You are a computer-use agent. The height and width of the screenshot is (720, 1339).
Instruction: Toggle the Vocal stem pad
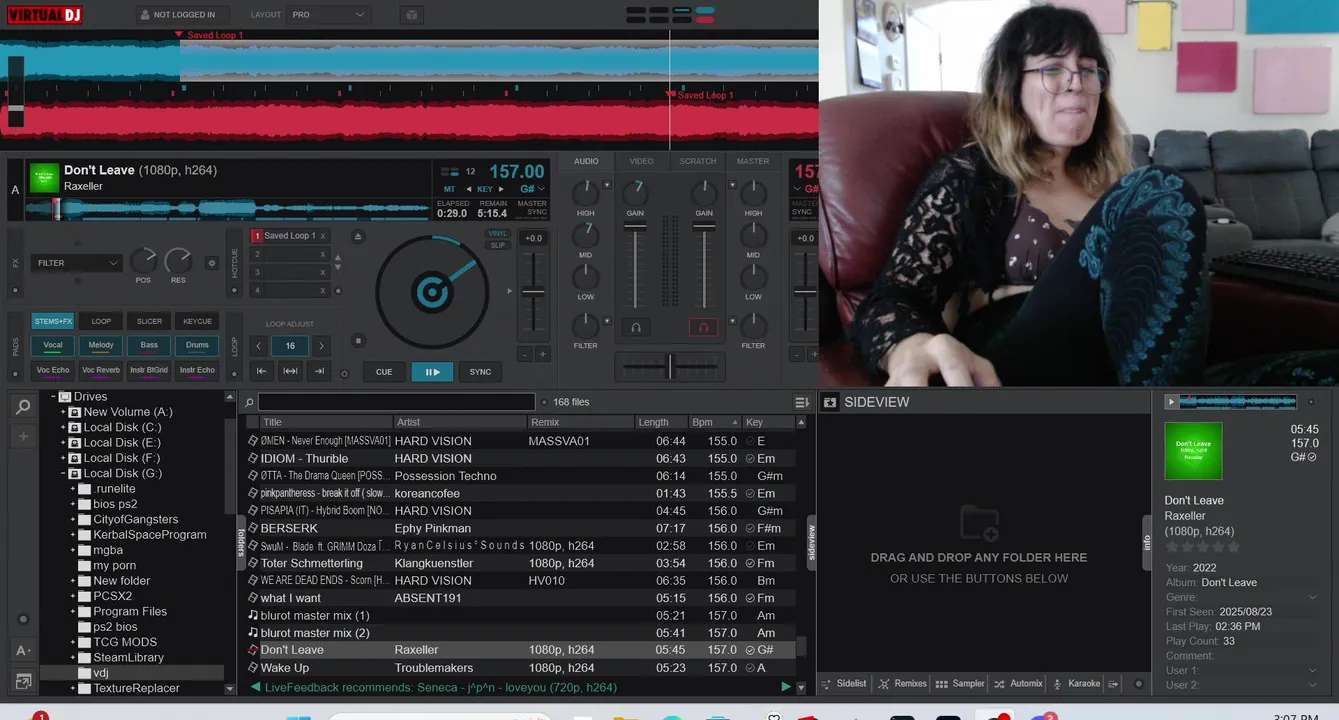pos(53,345)
